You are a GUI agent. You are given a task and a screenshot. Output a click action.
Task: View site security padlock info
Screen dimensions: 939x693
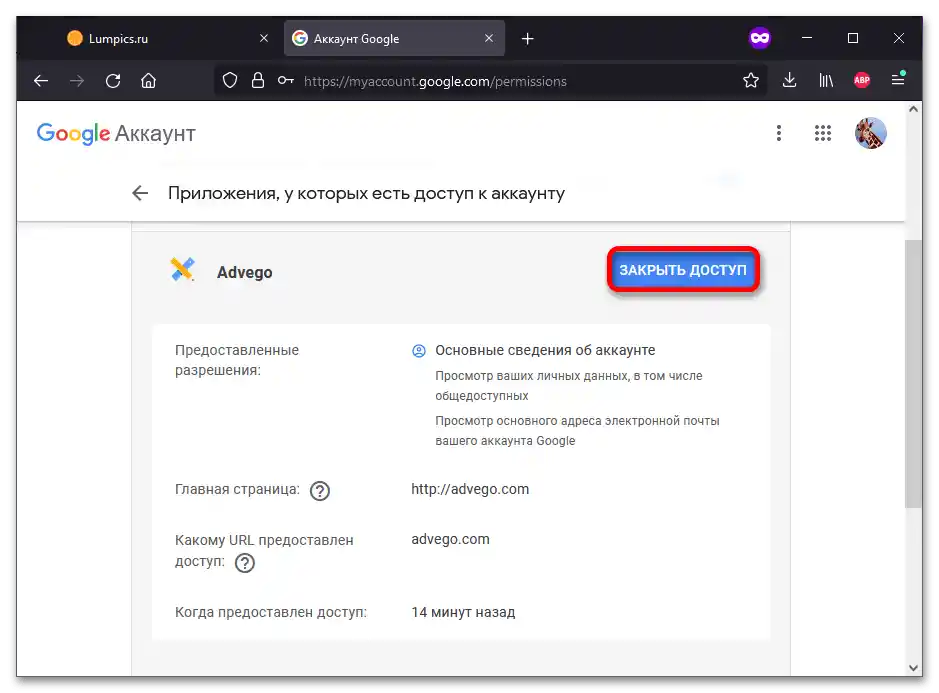(258, 80)
